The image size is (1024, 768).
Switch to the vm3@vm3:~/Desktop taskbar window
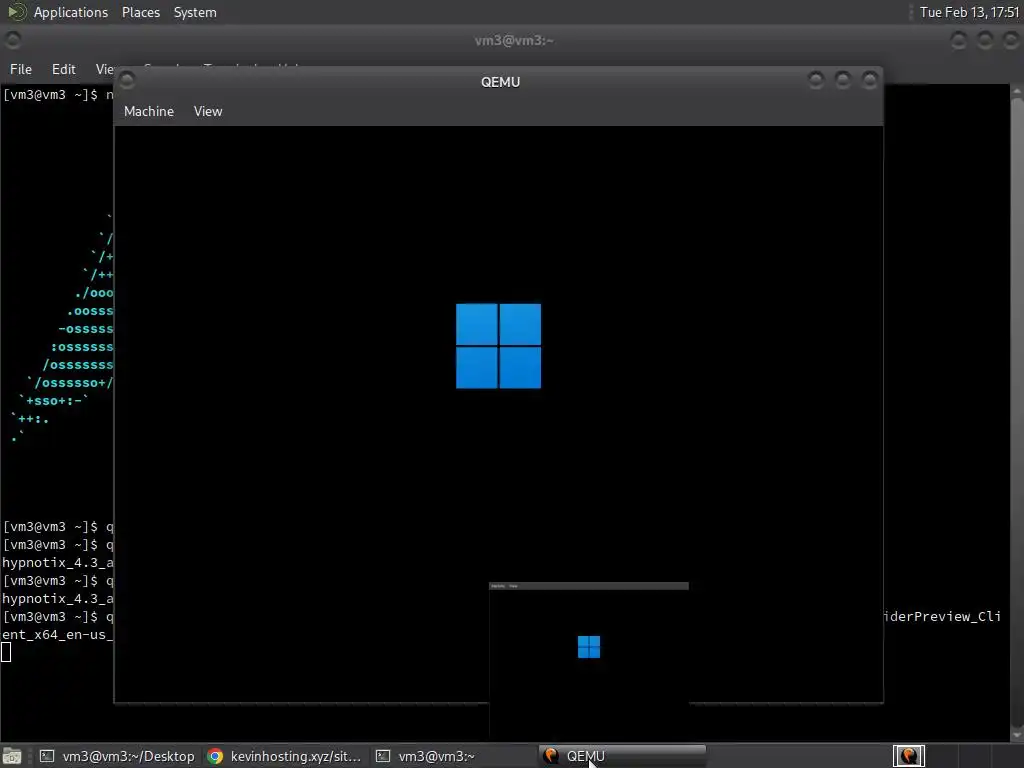point(117,756)
